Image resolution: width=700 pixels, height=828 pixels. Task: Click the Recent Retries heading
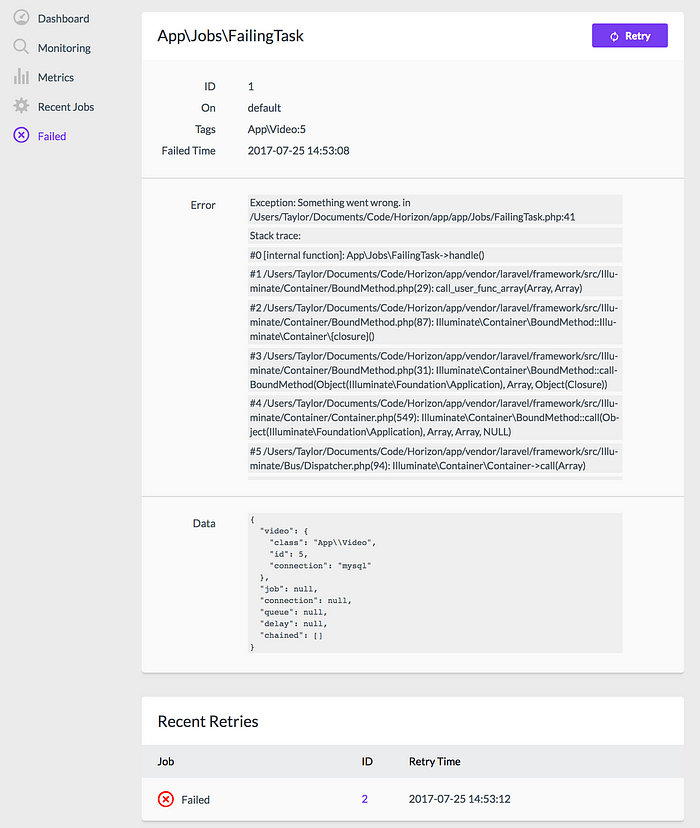click(x=208, y=722)
